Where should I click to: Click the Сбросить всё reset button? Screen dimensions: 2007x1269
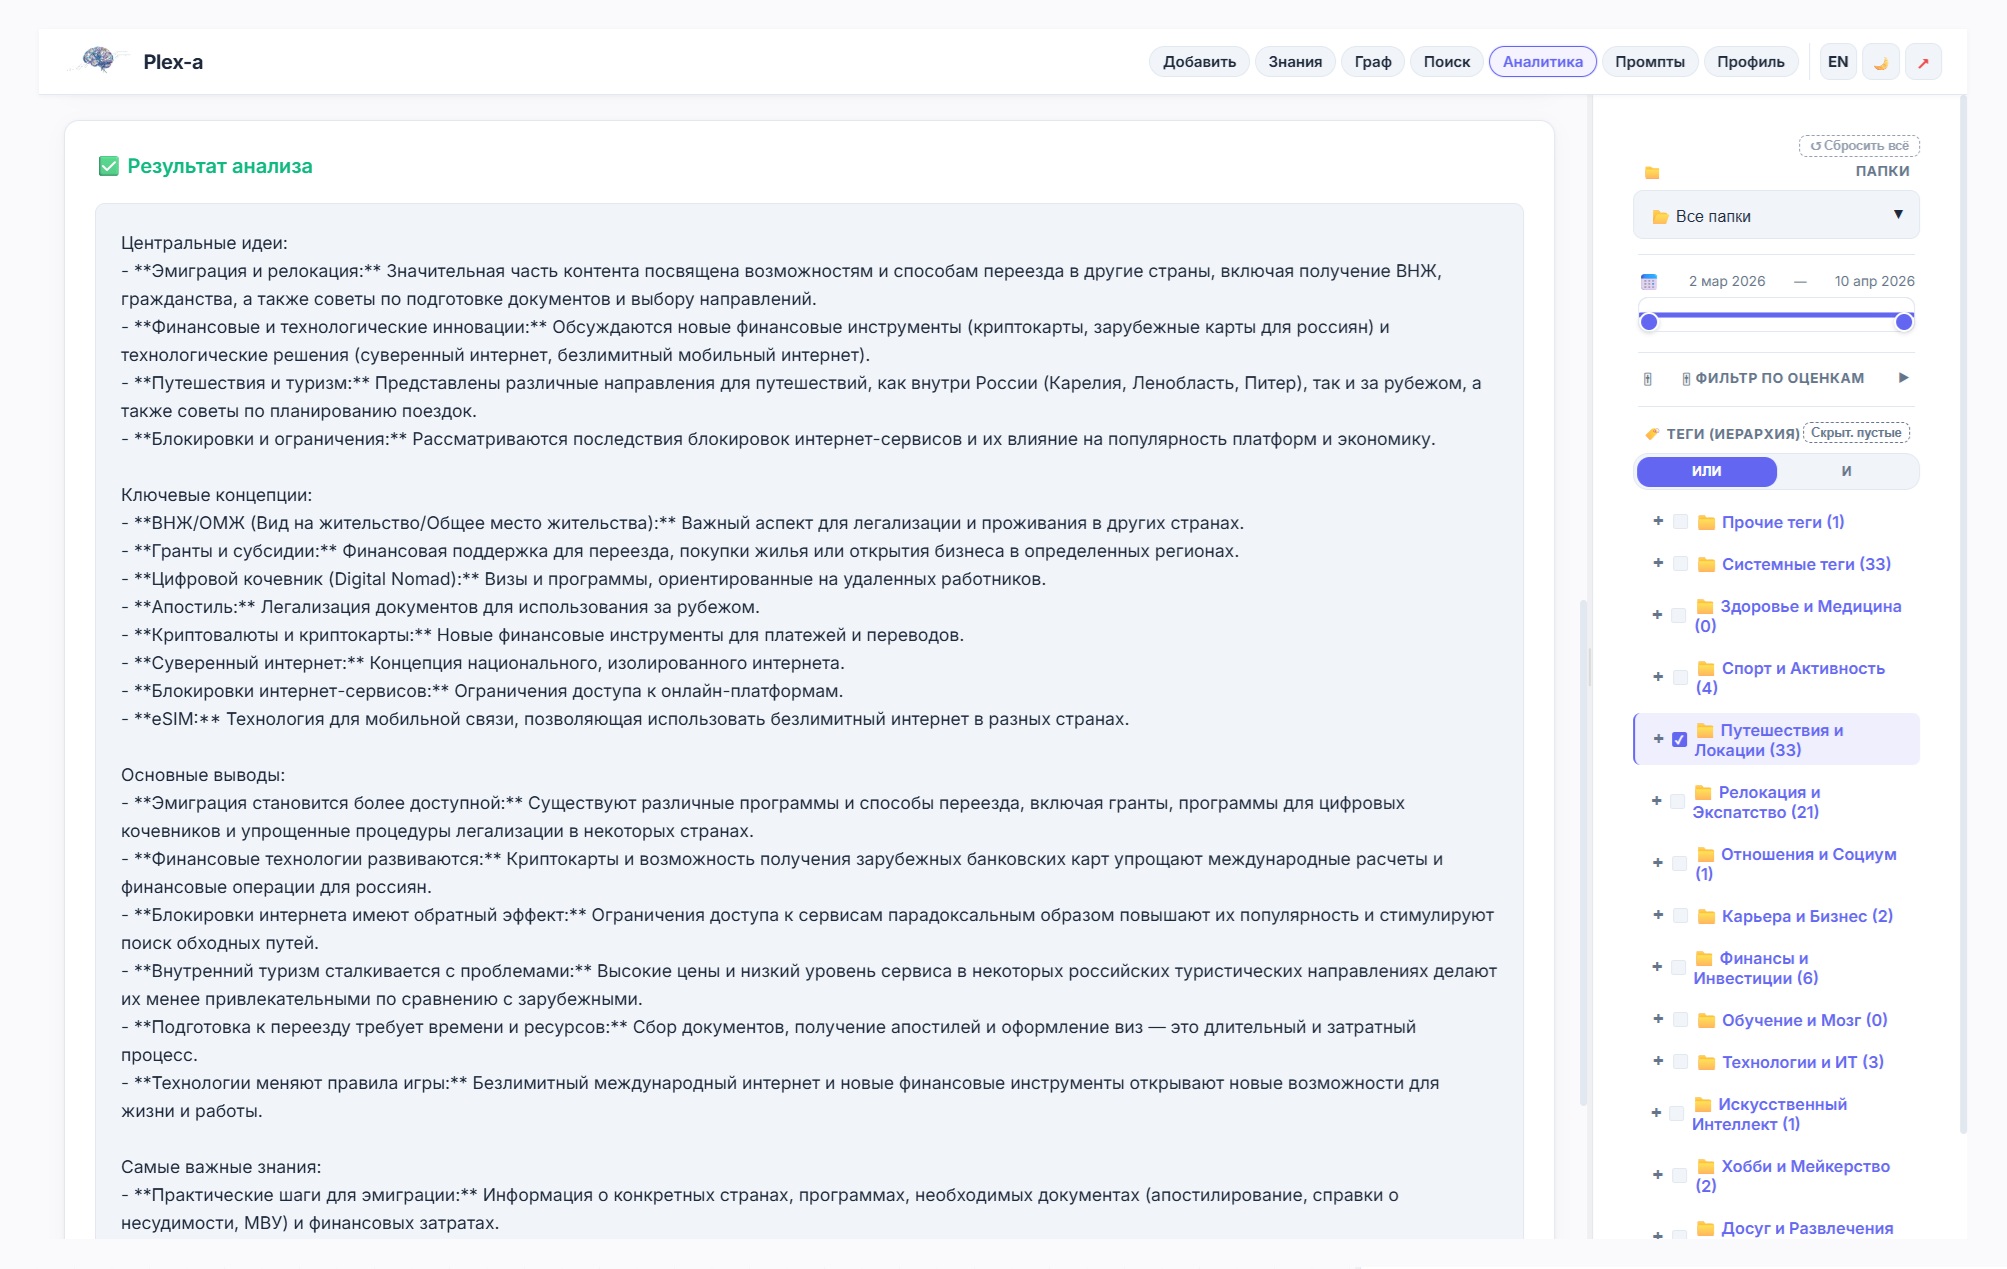point(1858,145)
